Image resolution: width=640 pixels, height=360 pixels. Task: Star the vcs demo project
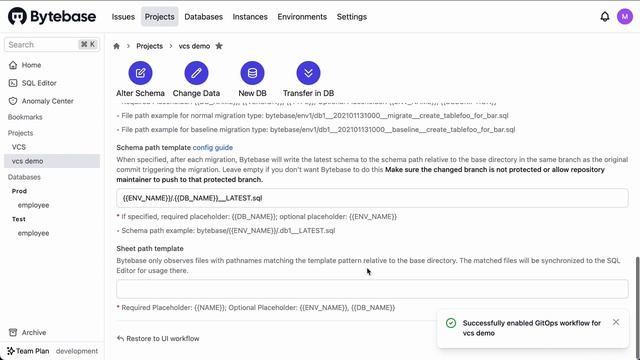click(219, 46)
